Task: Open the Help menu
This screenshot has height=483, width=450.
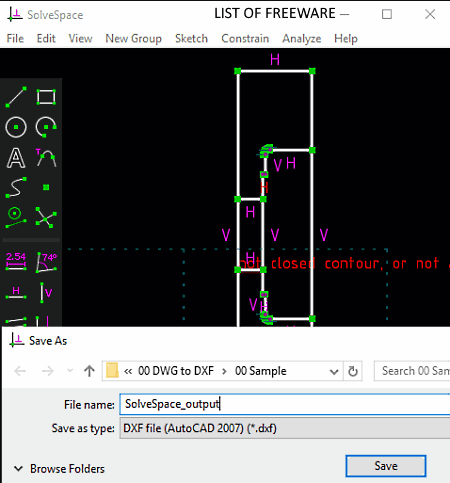Action: point(346,39)
